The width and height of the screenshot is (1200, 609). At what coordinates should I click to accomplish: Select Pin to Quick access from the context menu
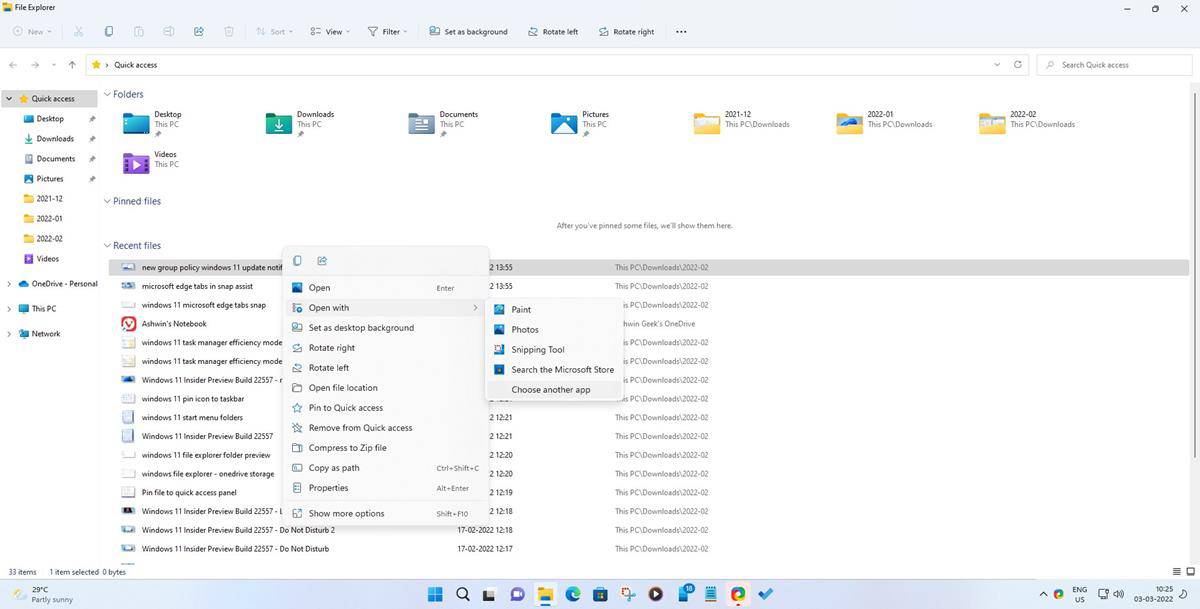(344, 408)
